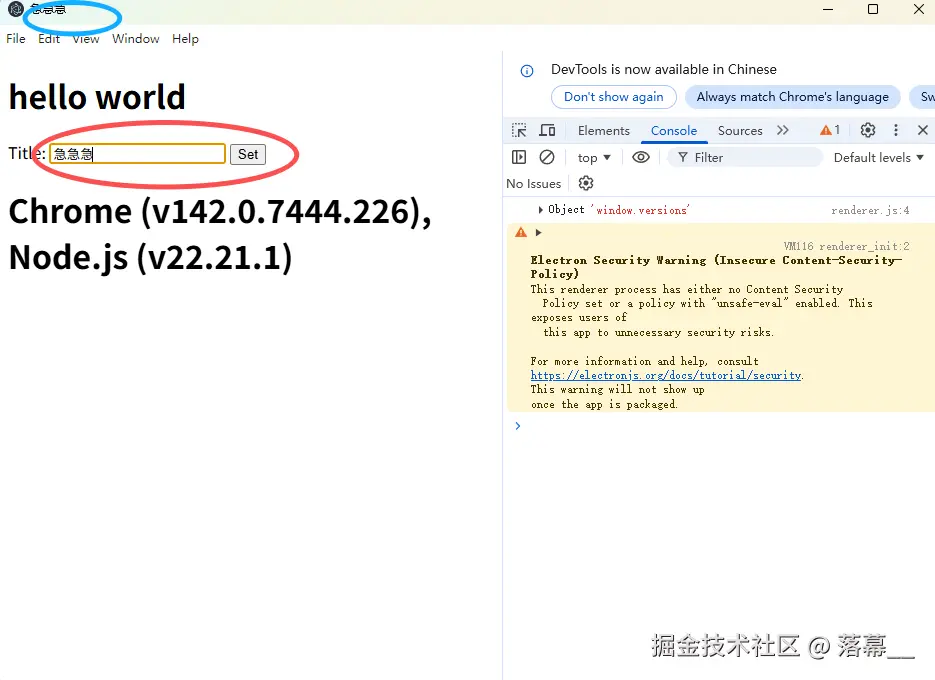Click the warning count indicator icon
This screenshot has height=680, width=935.
click(x=830, y=130)
